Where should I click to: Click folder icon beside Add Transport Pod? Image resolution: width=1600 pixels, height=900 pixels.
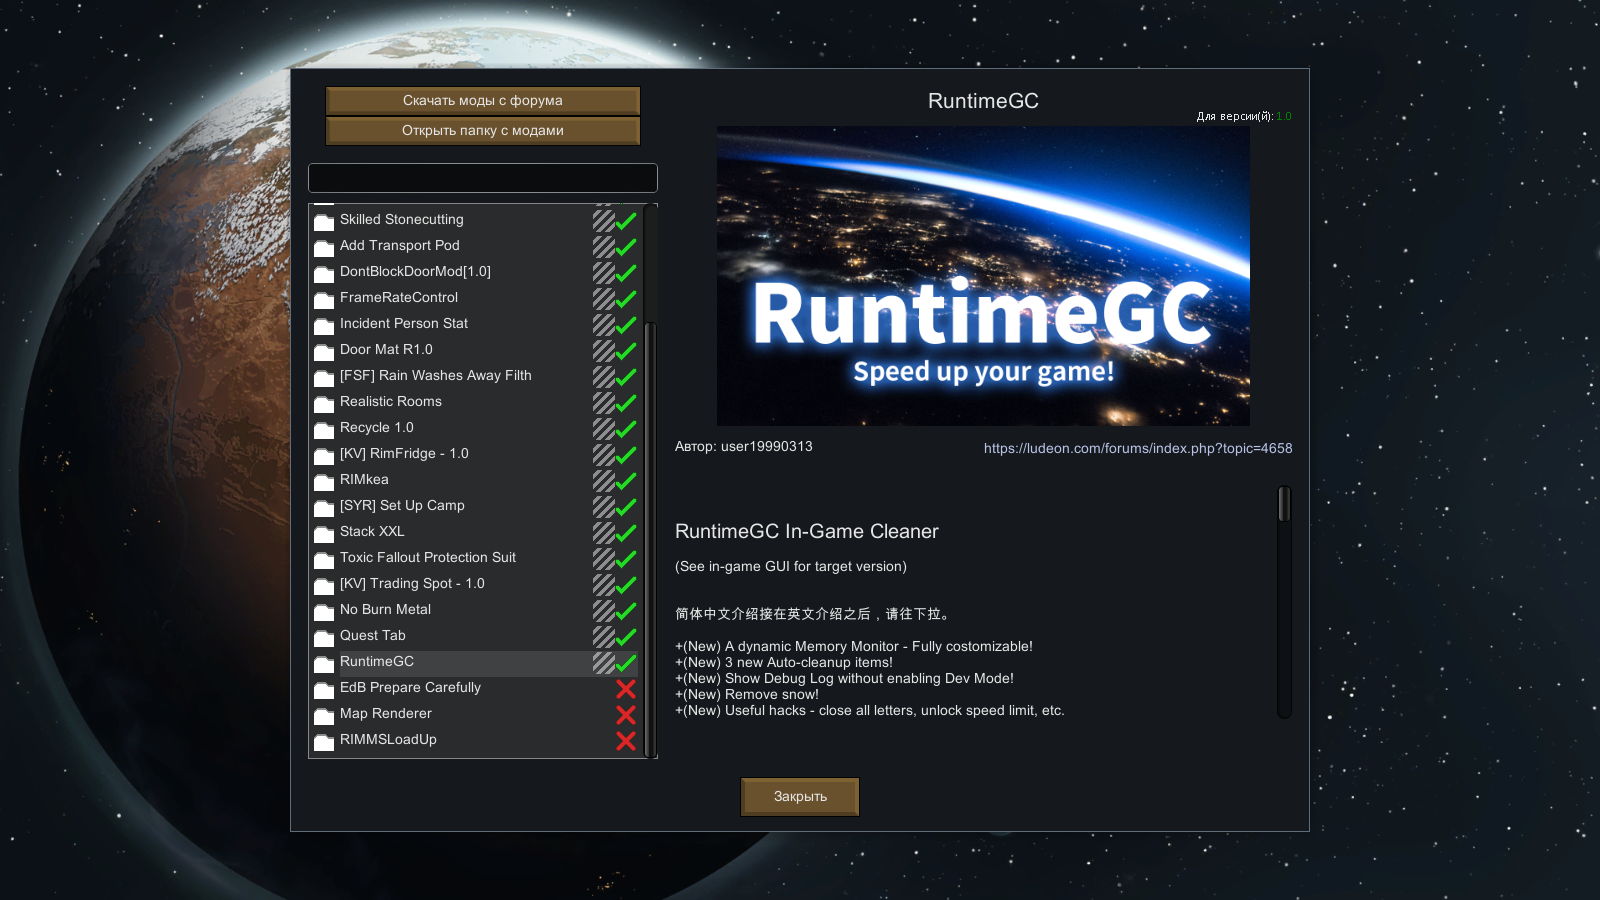pyautogui.click(x=324, y=247)
